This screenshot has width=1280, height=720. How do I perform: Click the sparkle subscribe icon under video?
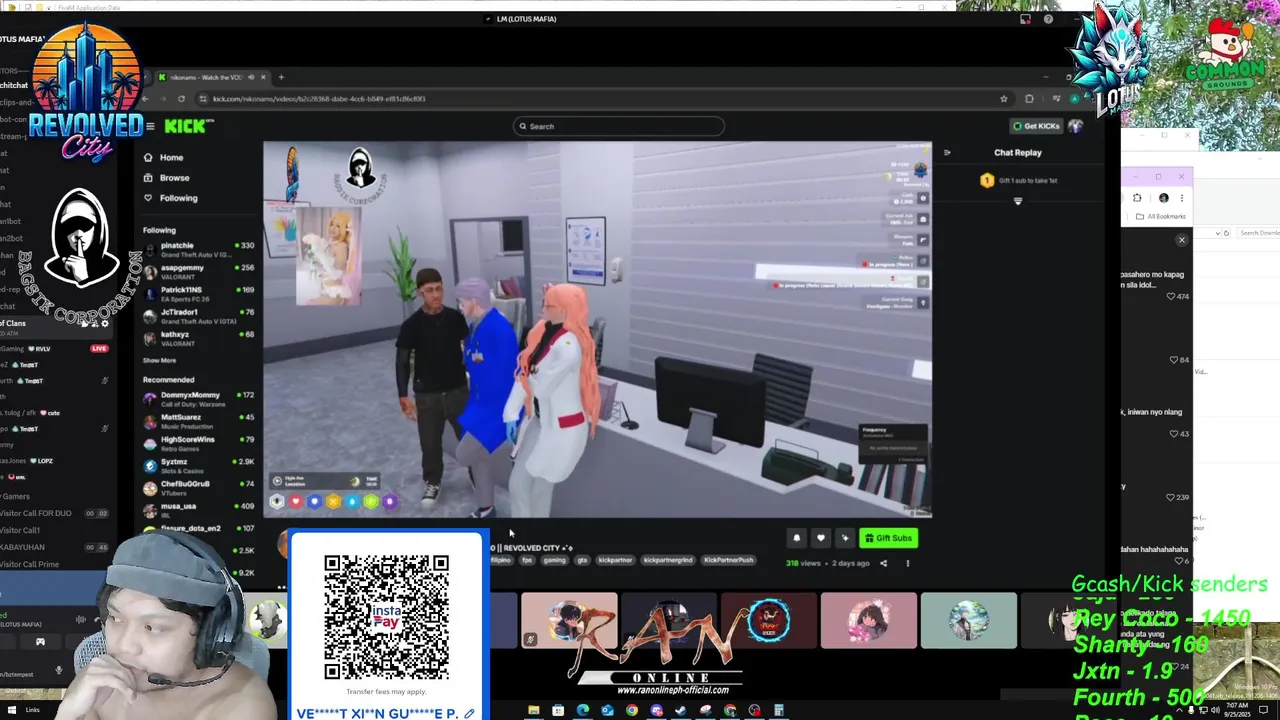tap(845, 538)
